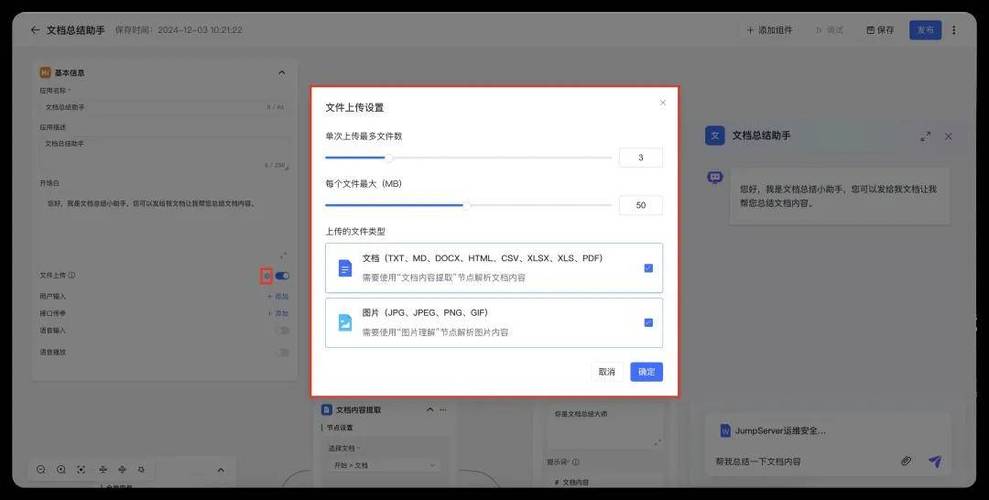Click the file upload settings gear icon

pos(267,275)
